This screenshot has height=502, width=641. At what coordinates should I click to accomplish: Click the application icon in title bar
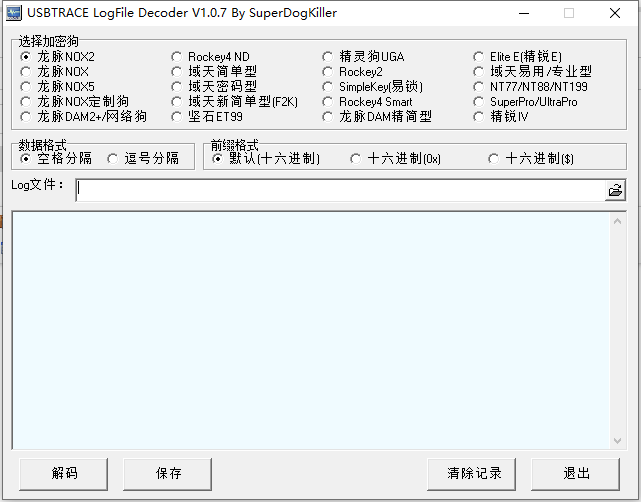coord(14,13)
